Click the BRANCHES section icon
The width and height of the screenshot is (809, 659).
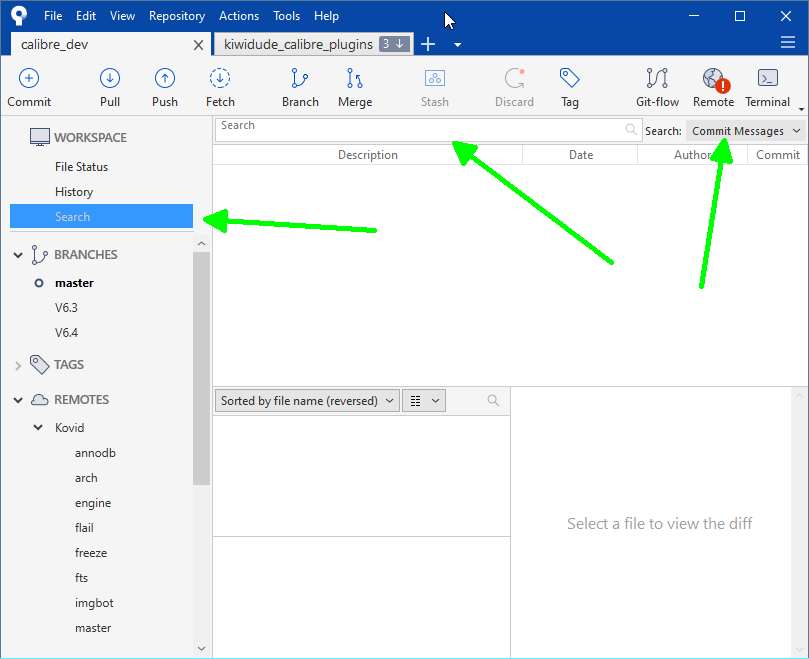click(39, 255)
